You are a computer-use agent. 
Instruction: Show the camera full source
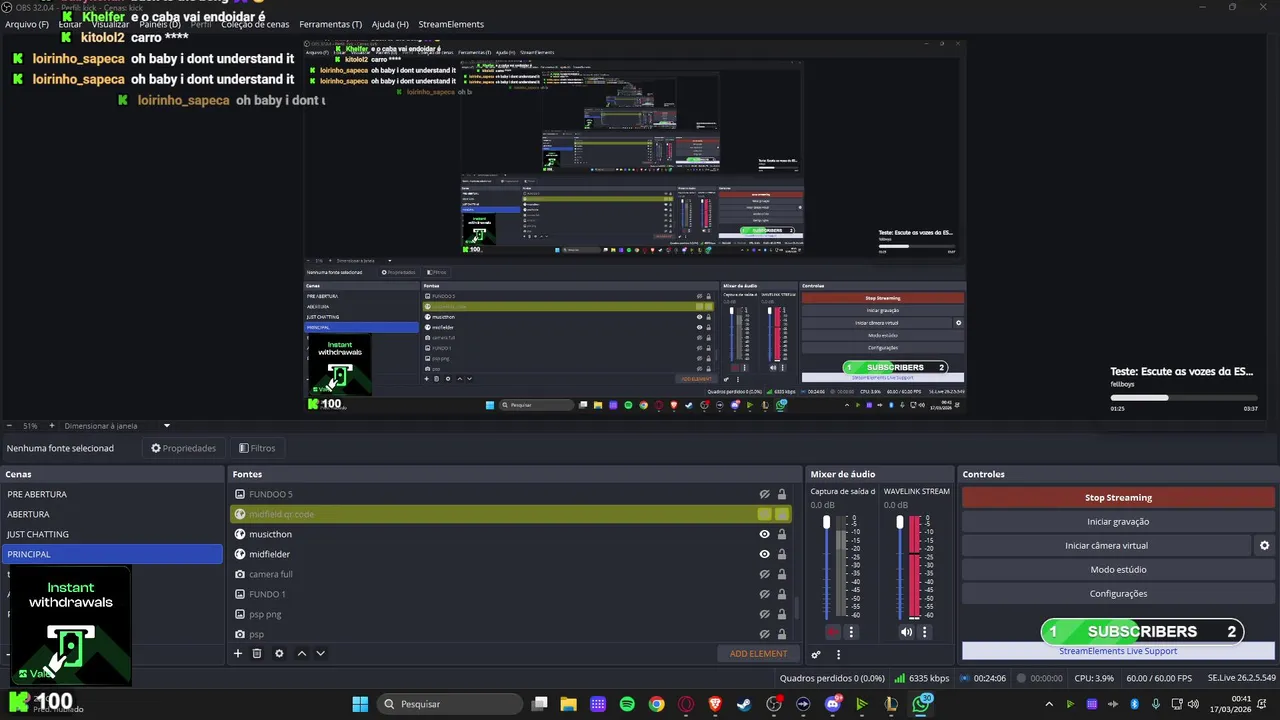click(765, 574)
